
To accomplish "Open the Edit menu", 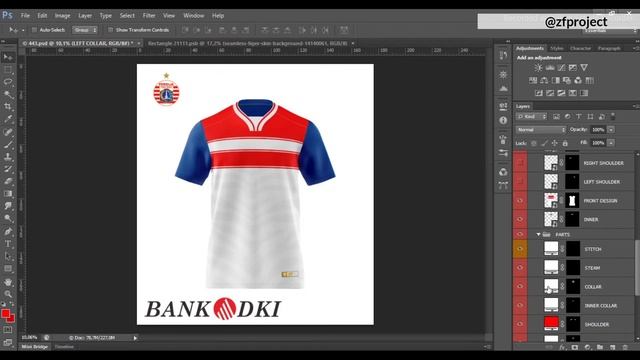I will pyautogui.click(x=42, y=16).
